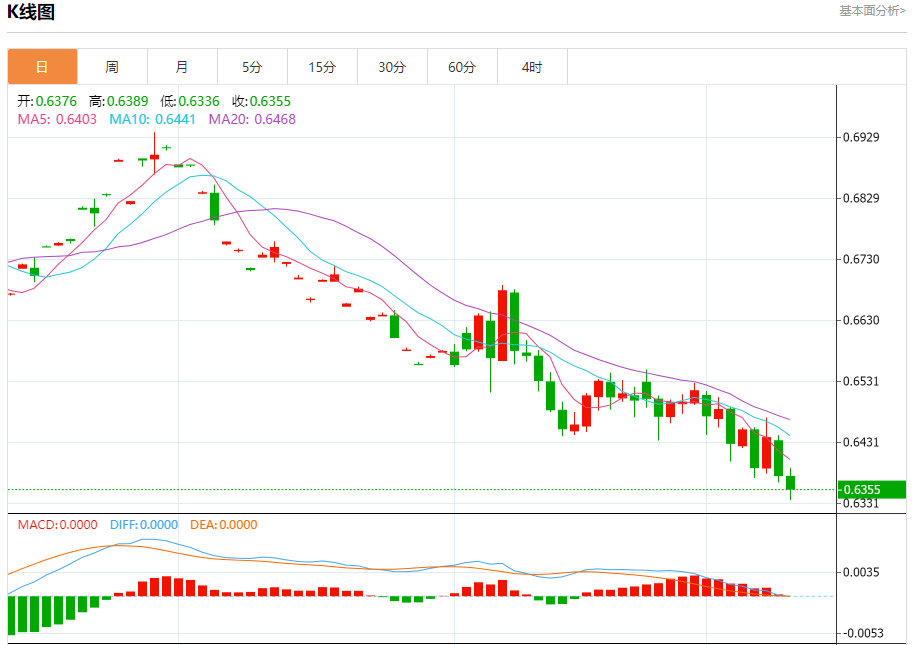Click the latest green candlestick at chart end

click(x=790, y=483)
